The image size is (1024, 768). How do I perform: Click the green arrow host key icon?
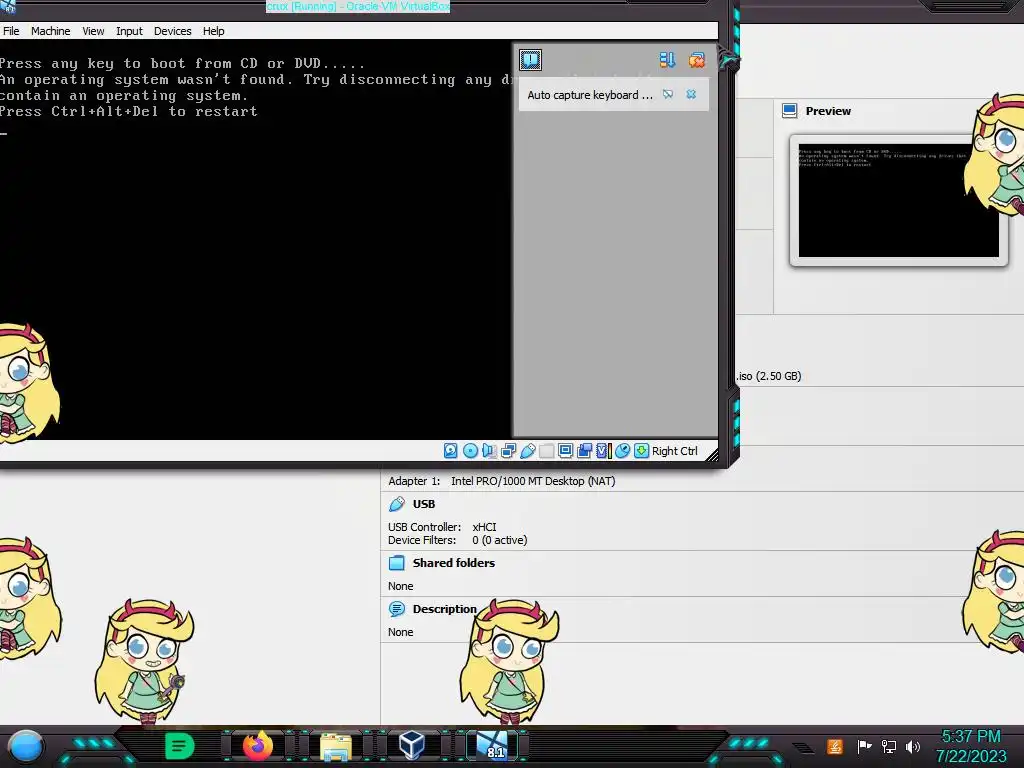pyautogui.click(x=641, y=451)
